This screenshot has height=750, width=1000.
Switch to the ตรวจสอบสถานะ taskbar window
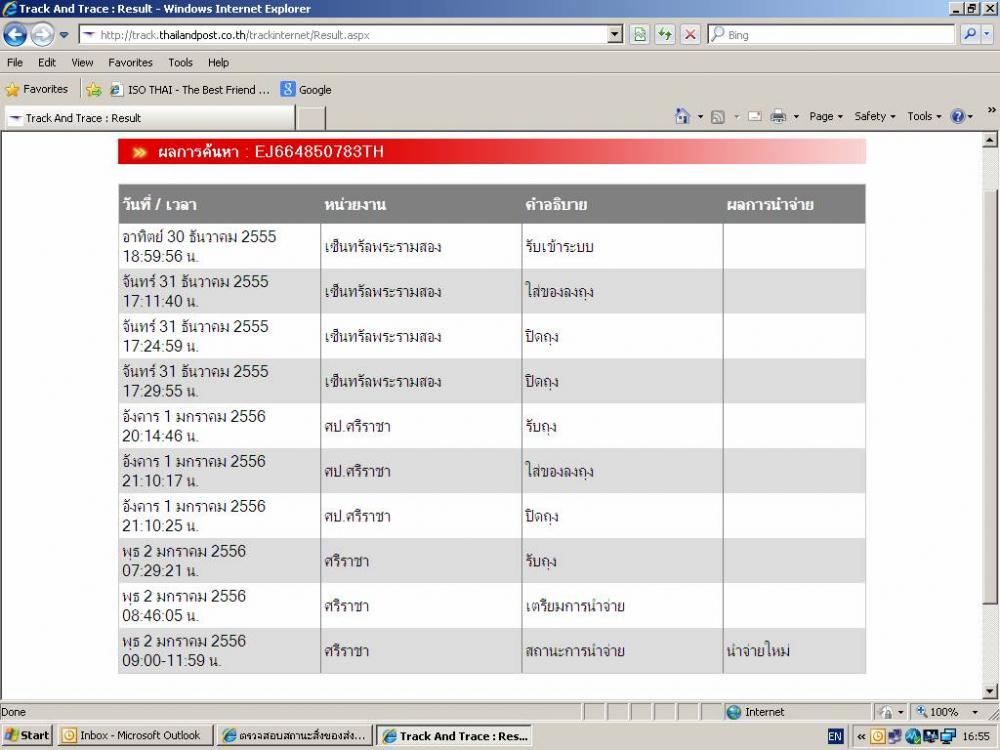click(x=294, y=735)
